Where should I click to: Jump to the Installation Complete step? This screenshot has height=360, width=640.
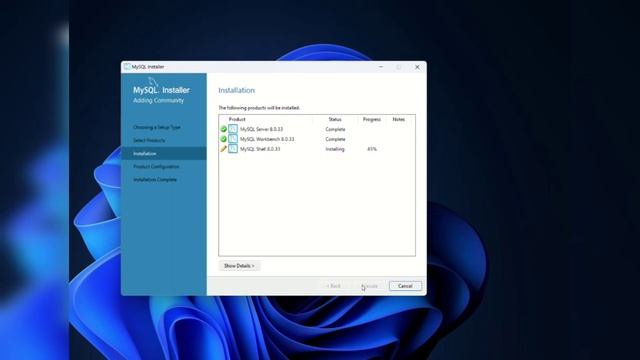(x=155, y=180)
